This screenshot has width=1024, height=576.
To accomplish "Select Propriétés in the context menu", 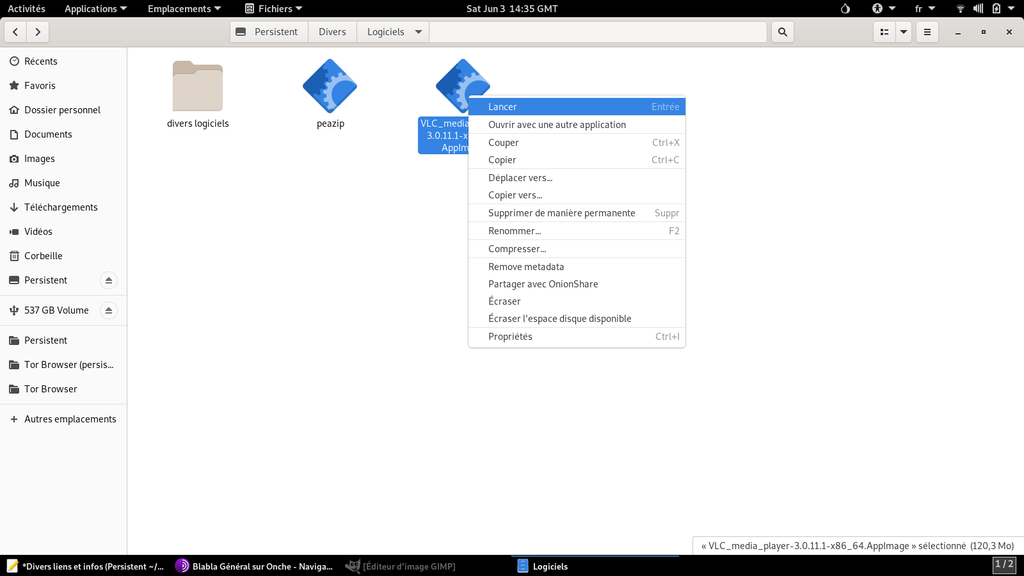I will [510, 337].
